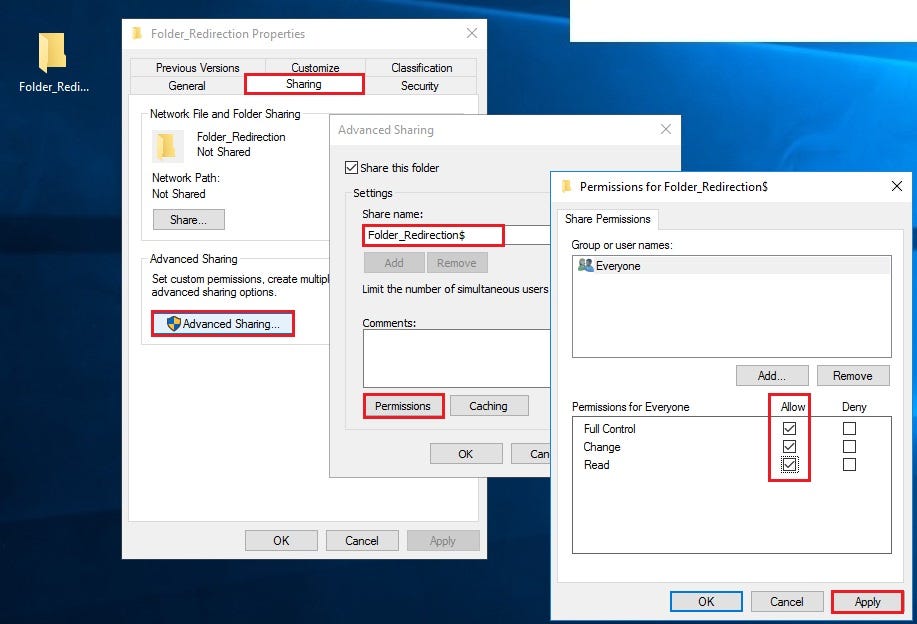
Task: Click the Everyone group icon in permissions list
Action: point(588,266)
